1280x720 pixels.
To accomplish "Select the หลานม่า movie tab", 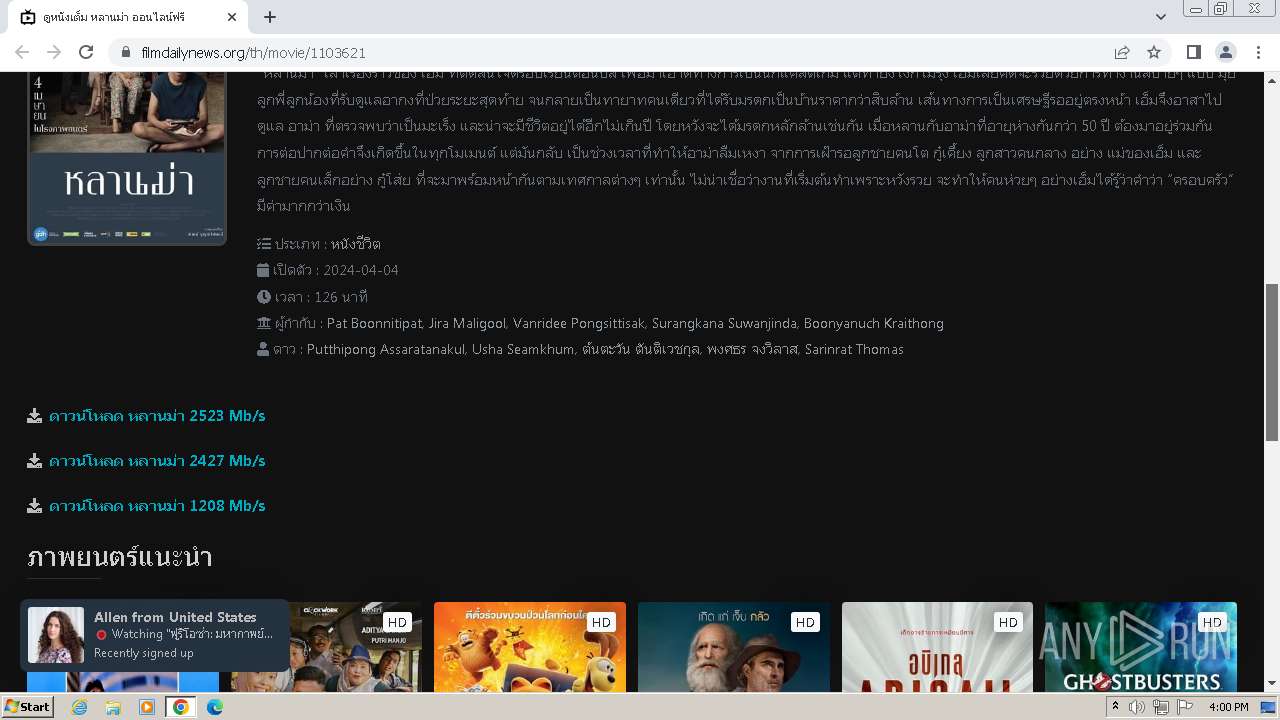I will [128, 17].
